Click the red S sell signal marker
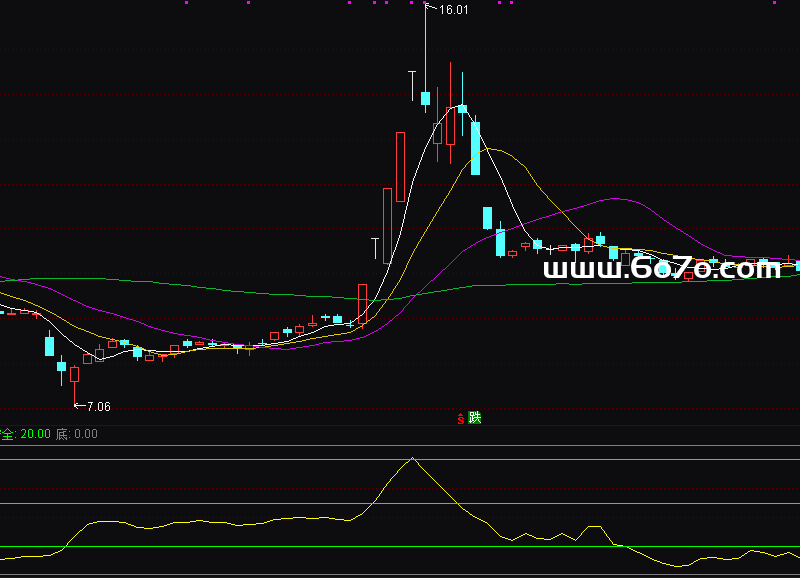The width and height of the screenshot is (800, 578). [x=461, y=418]
